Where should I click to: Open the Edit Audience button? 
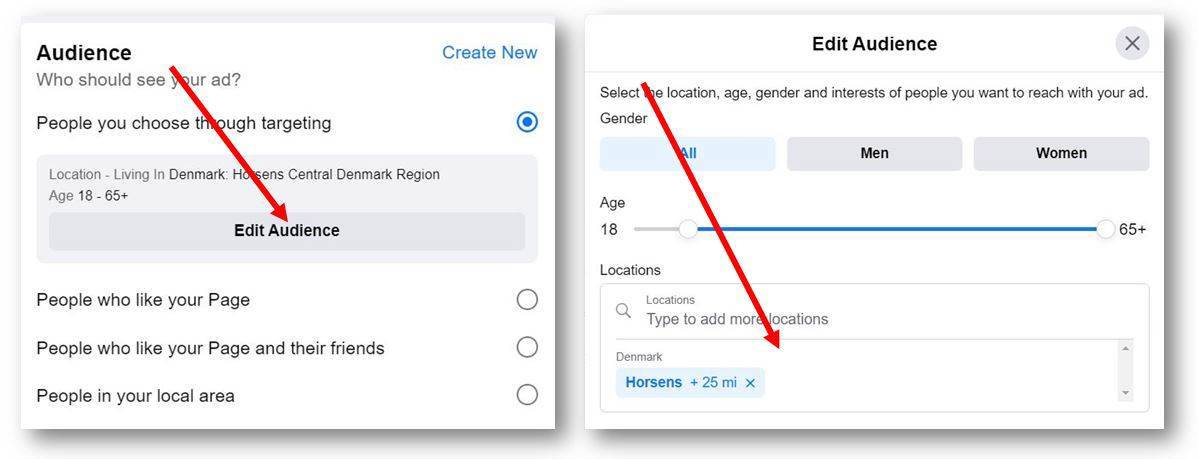(x=287, y=231)
